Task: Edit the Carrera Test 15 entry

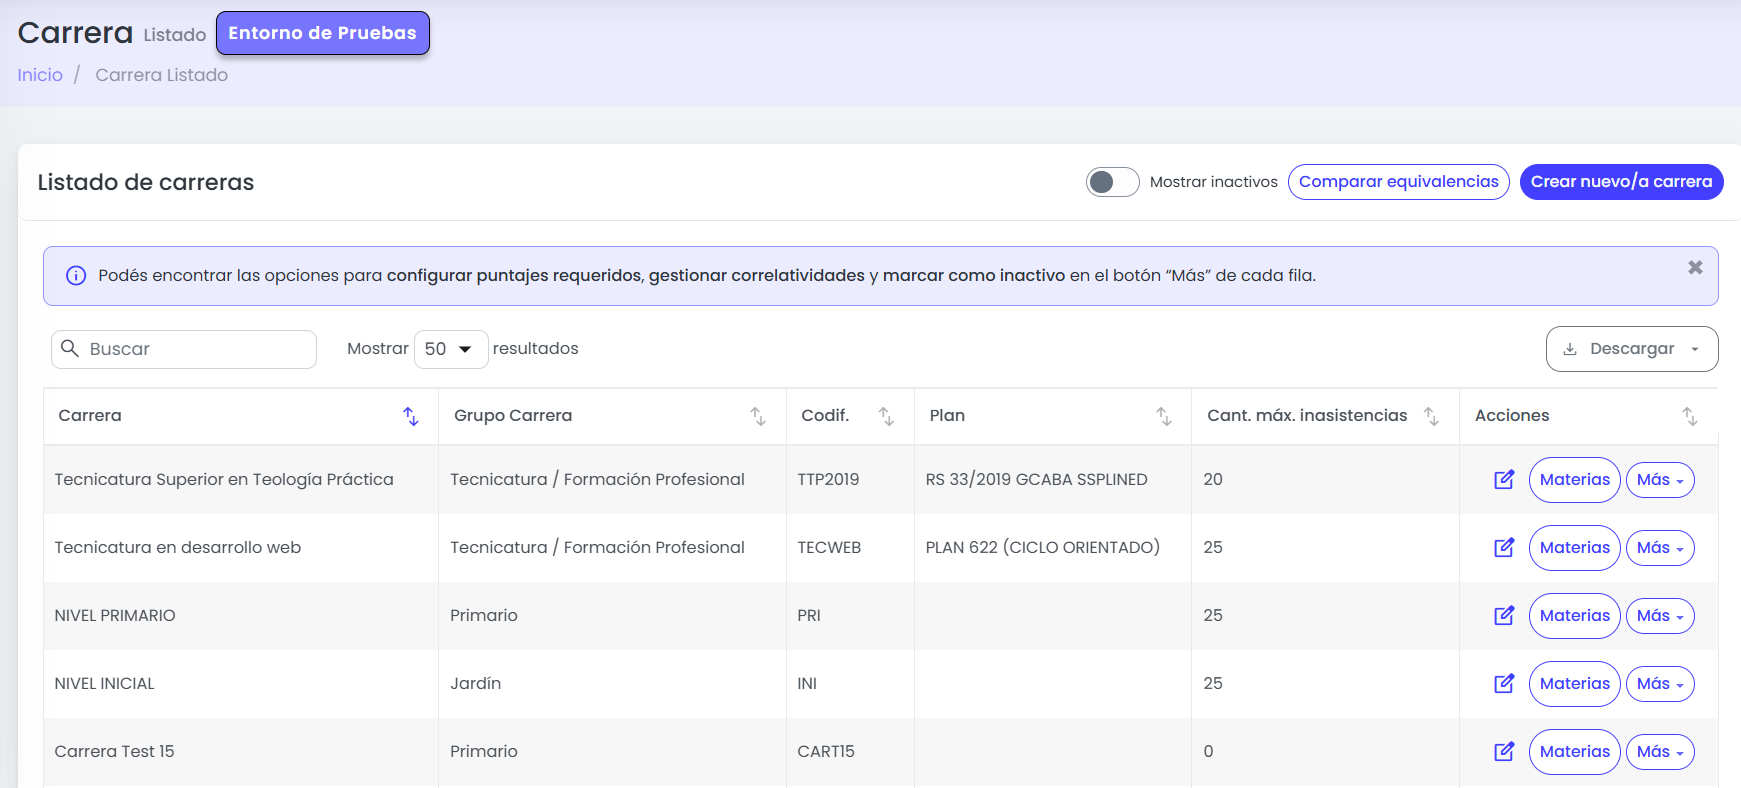Action: point(1504,752)
